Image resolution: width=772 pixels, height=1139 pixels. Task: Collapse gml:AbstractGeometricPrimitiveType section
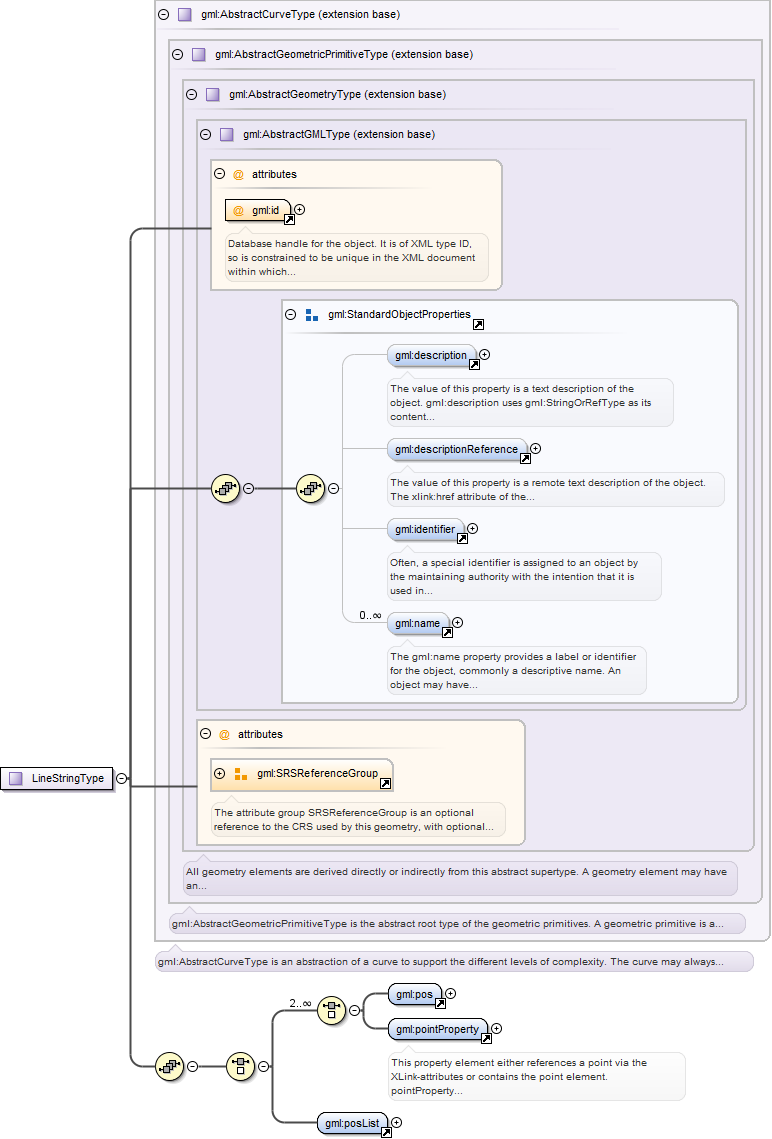pos(177,54)
